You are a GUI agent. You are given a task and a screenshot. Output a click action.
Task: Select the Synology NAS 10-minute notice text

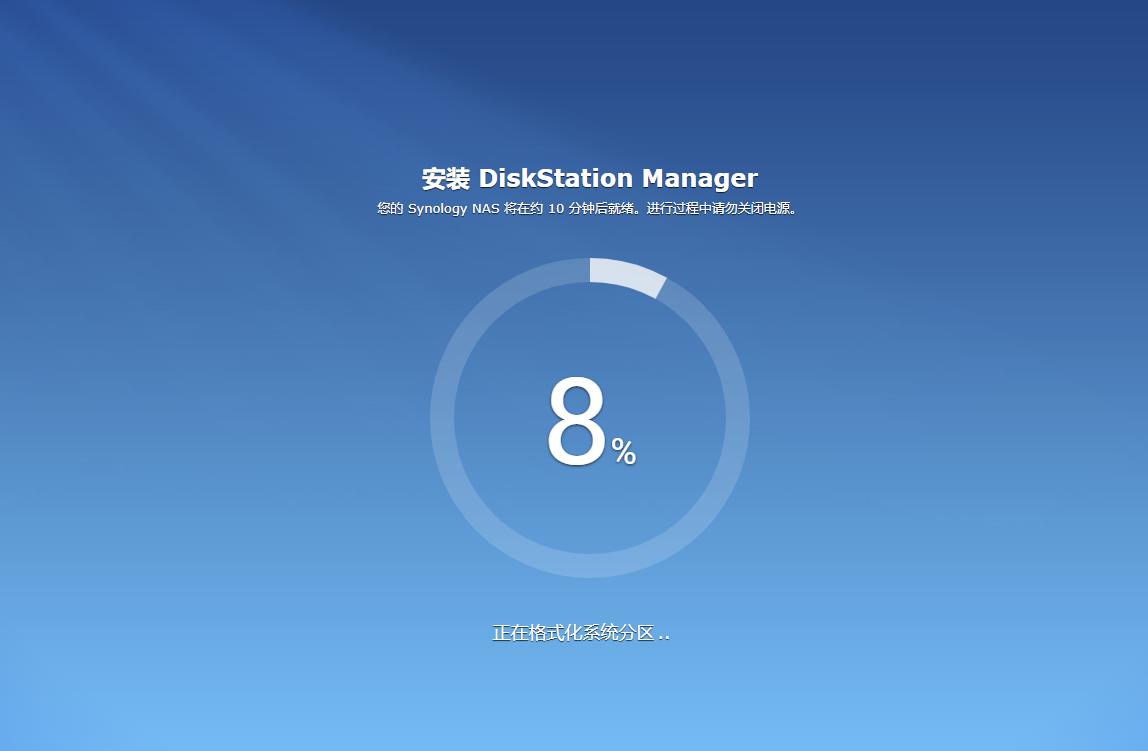point(588,209)
